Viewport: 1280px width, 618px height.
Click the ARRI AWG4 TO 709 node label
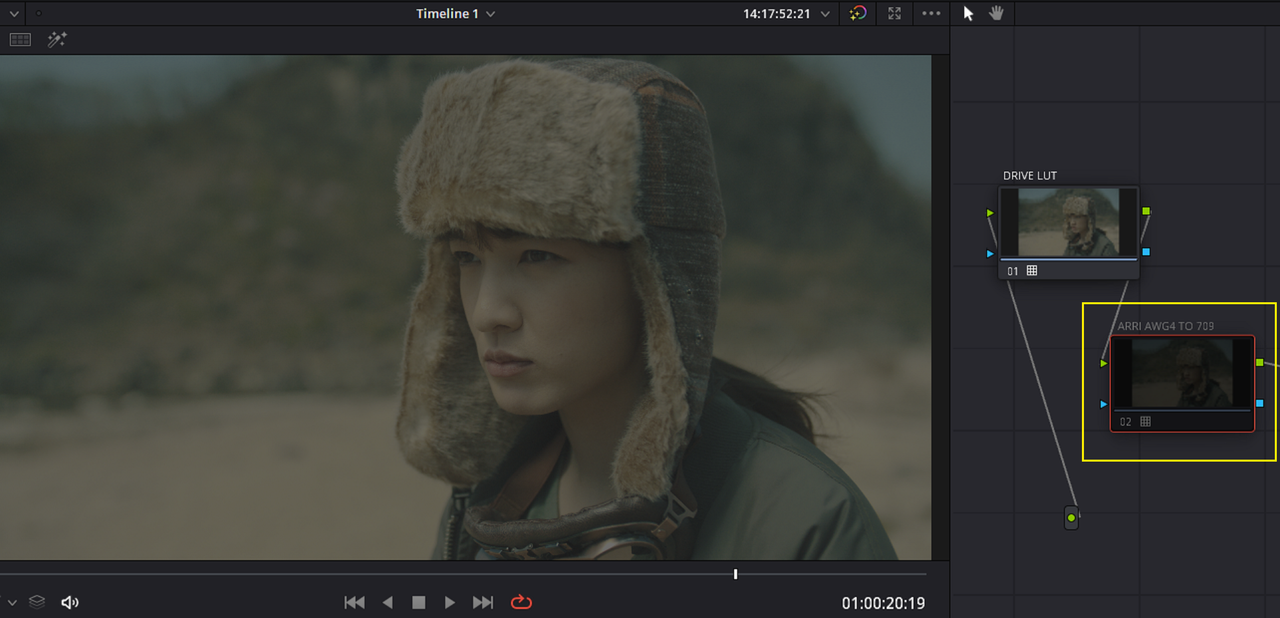coord(1168,326)
